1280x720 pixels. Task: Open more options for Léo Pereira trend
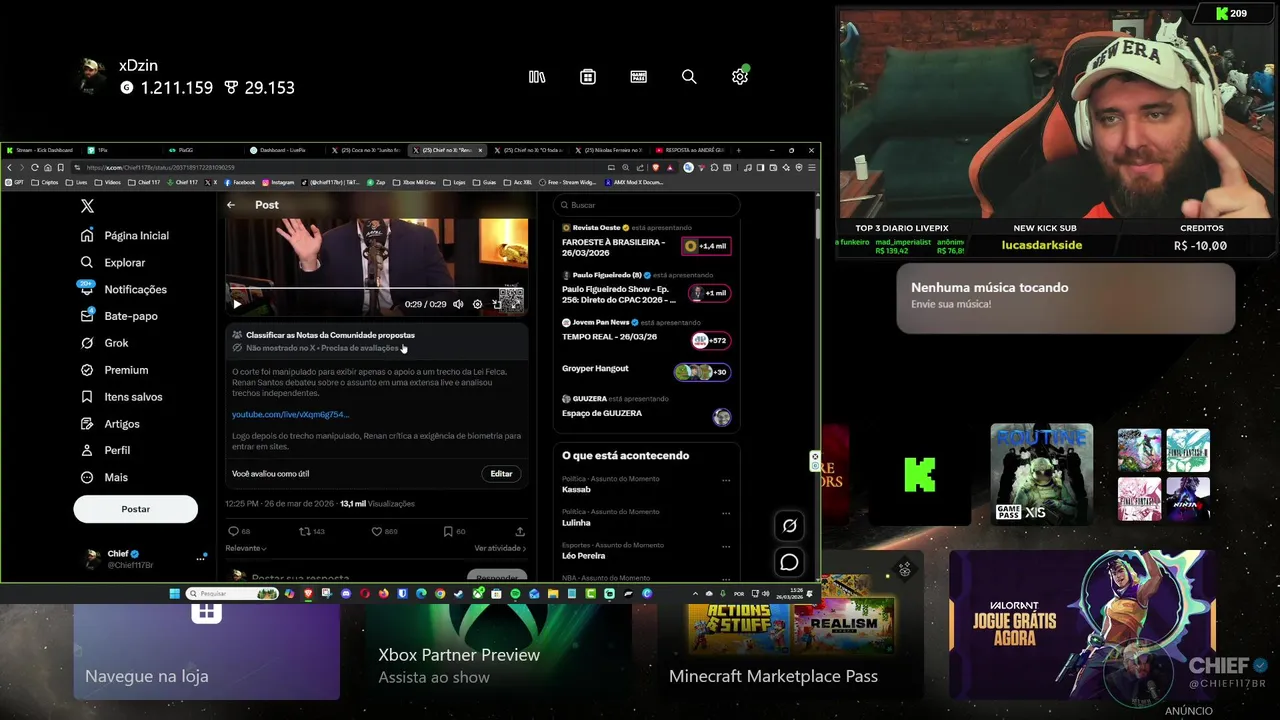[726, 546]
